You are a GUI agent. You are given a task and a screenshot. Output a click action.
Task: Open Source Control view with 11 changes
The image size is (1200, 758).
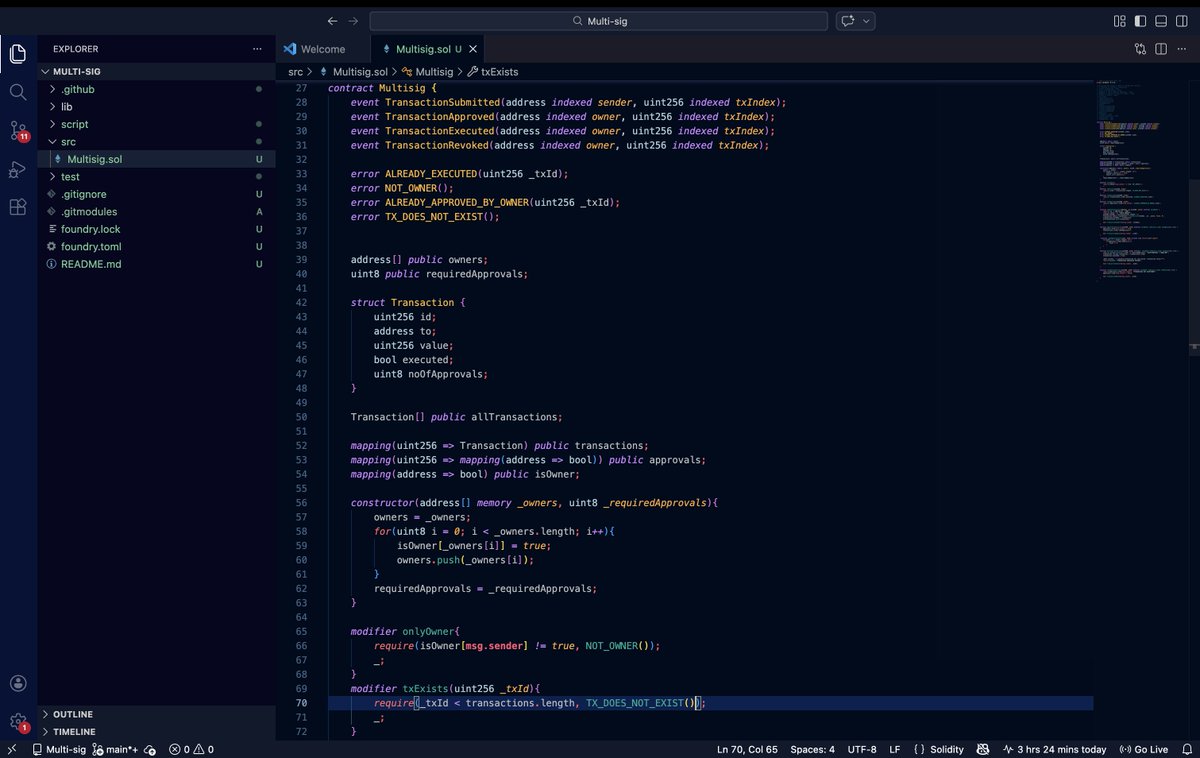click(18, 131)
